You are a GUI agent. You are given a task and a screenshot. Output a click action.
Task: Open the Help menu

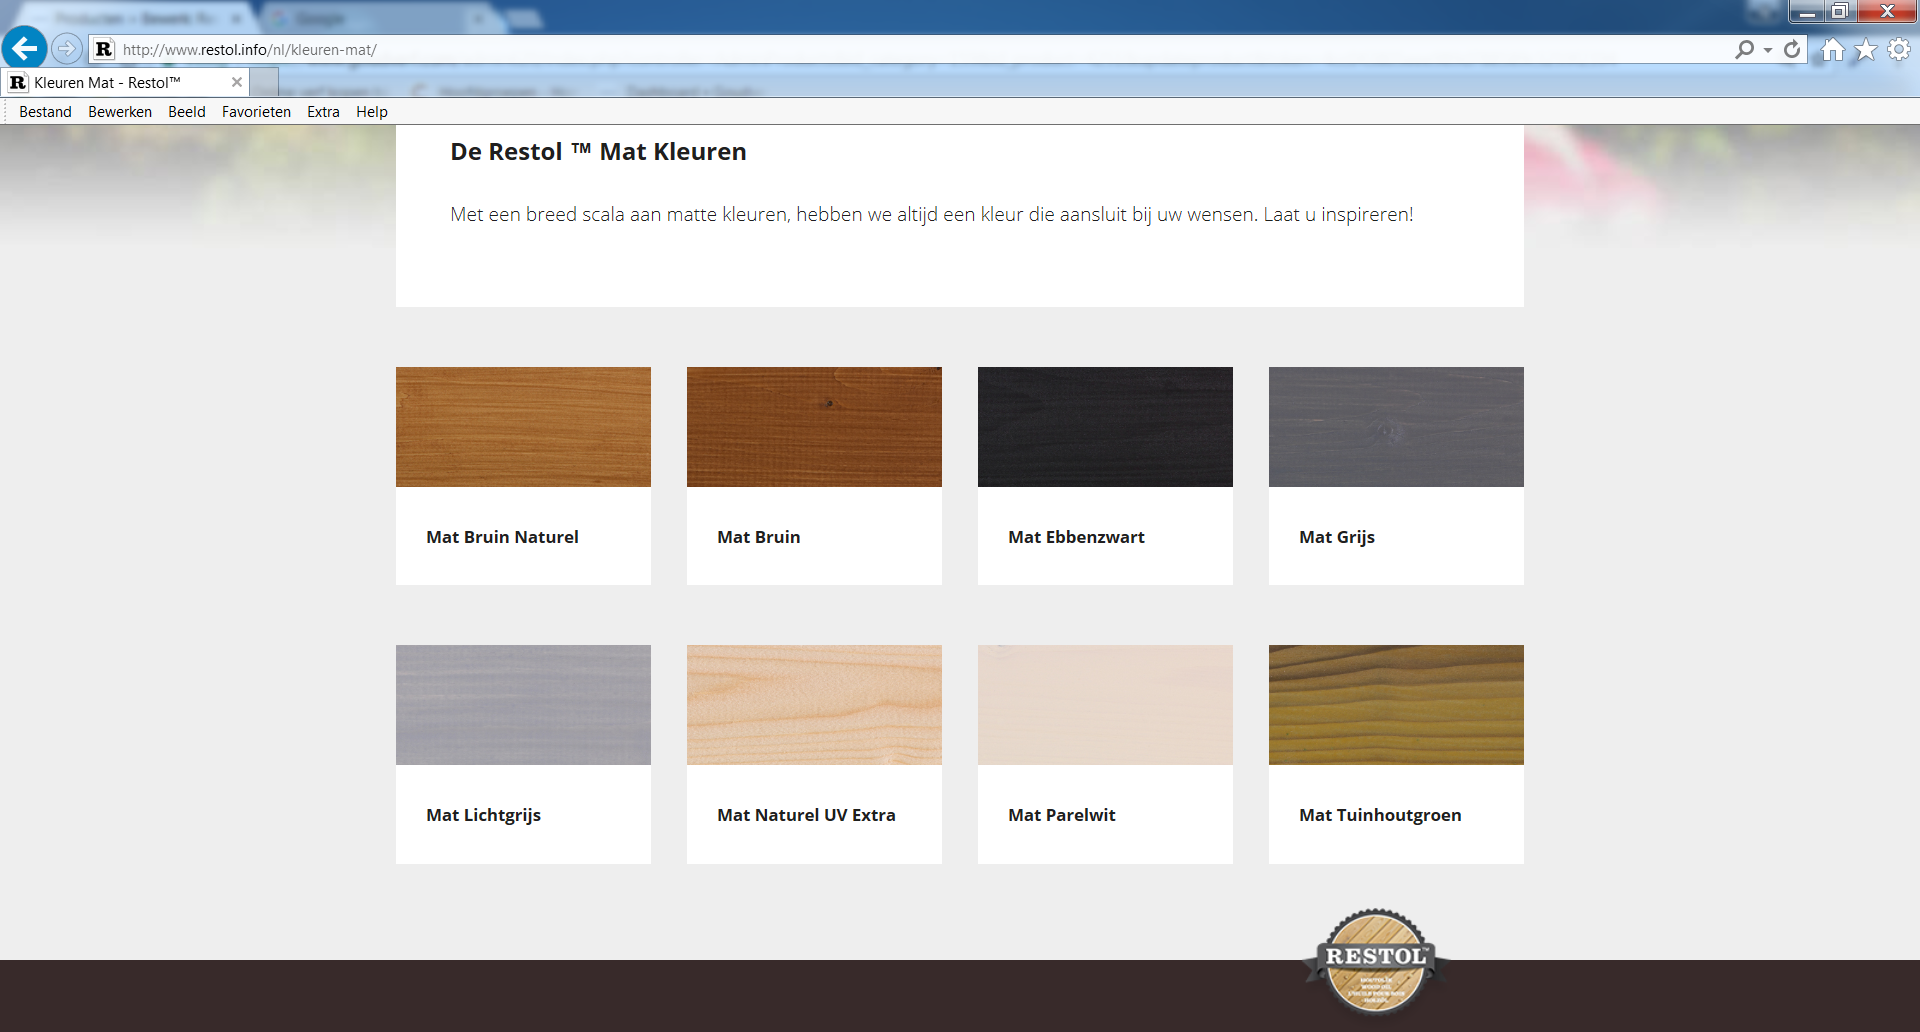[x=372, y=112]
